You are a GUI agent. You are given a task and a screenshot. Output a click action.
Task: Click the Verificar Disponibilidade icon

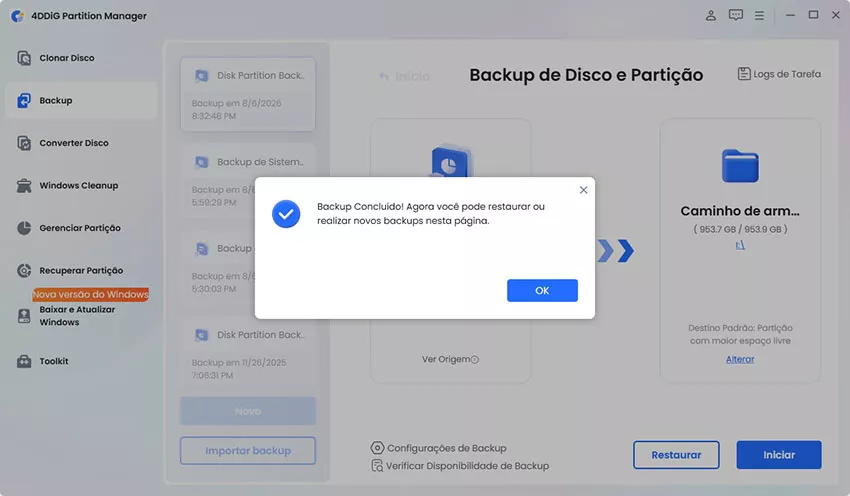pyautogui.click(x=377, y=466)
